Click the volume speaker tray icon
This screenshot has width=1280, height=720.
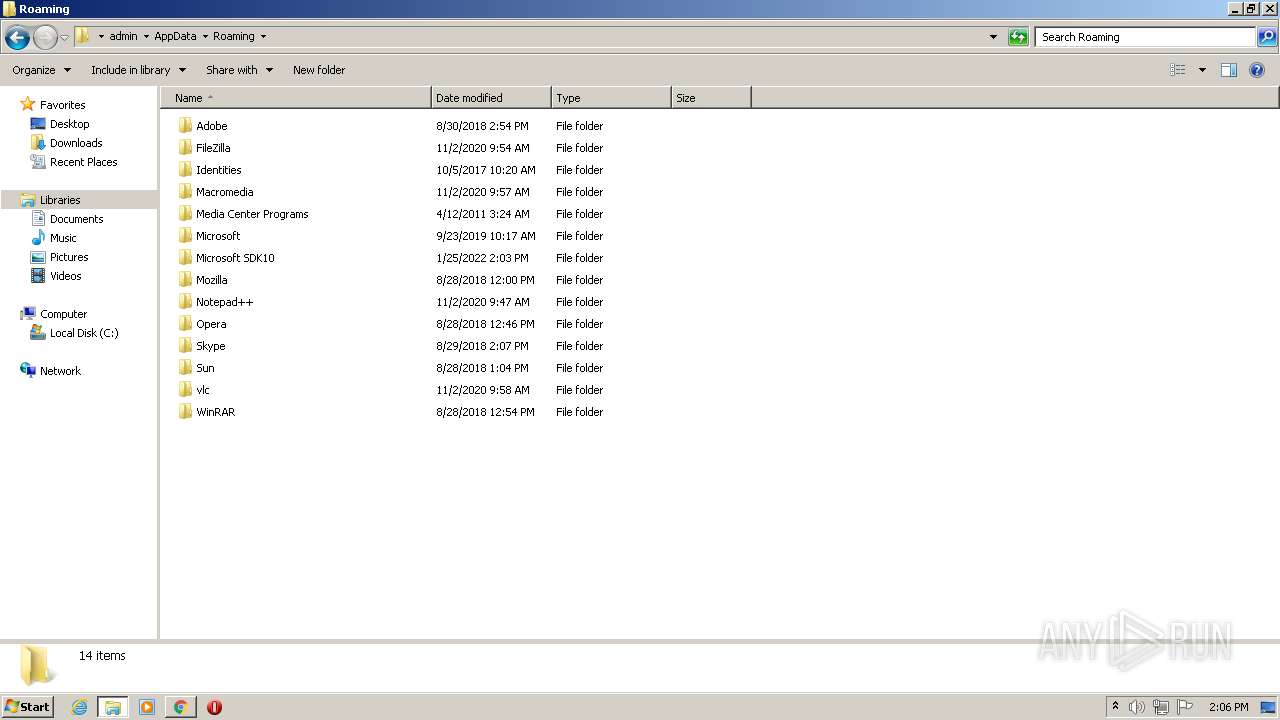(1137, 707)
